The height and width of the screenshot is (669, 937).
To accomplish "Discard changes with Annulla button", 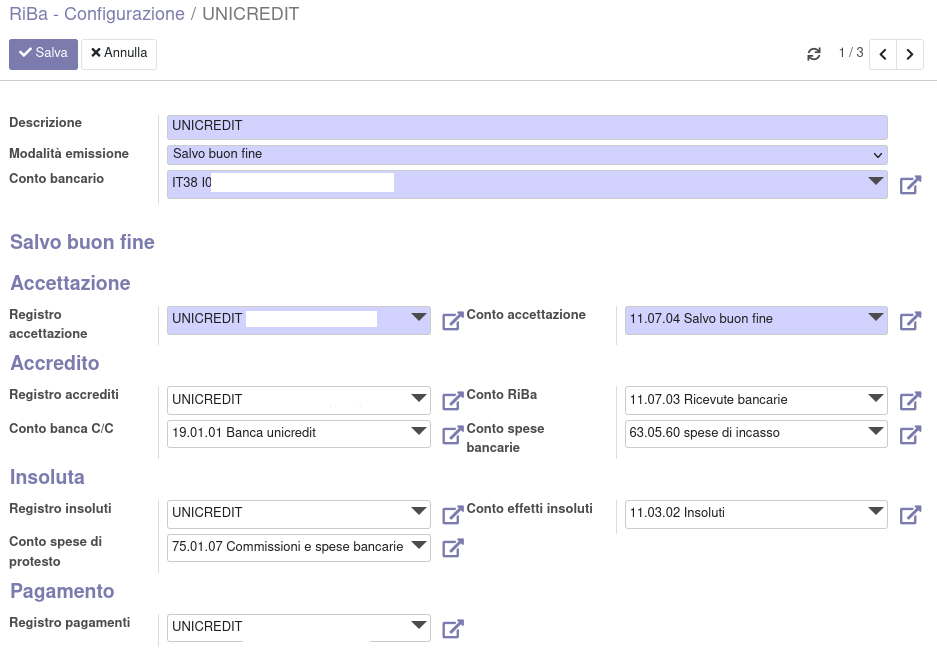I will [119, 54].
